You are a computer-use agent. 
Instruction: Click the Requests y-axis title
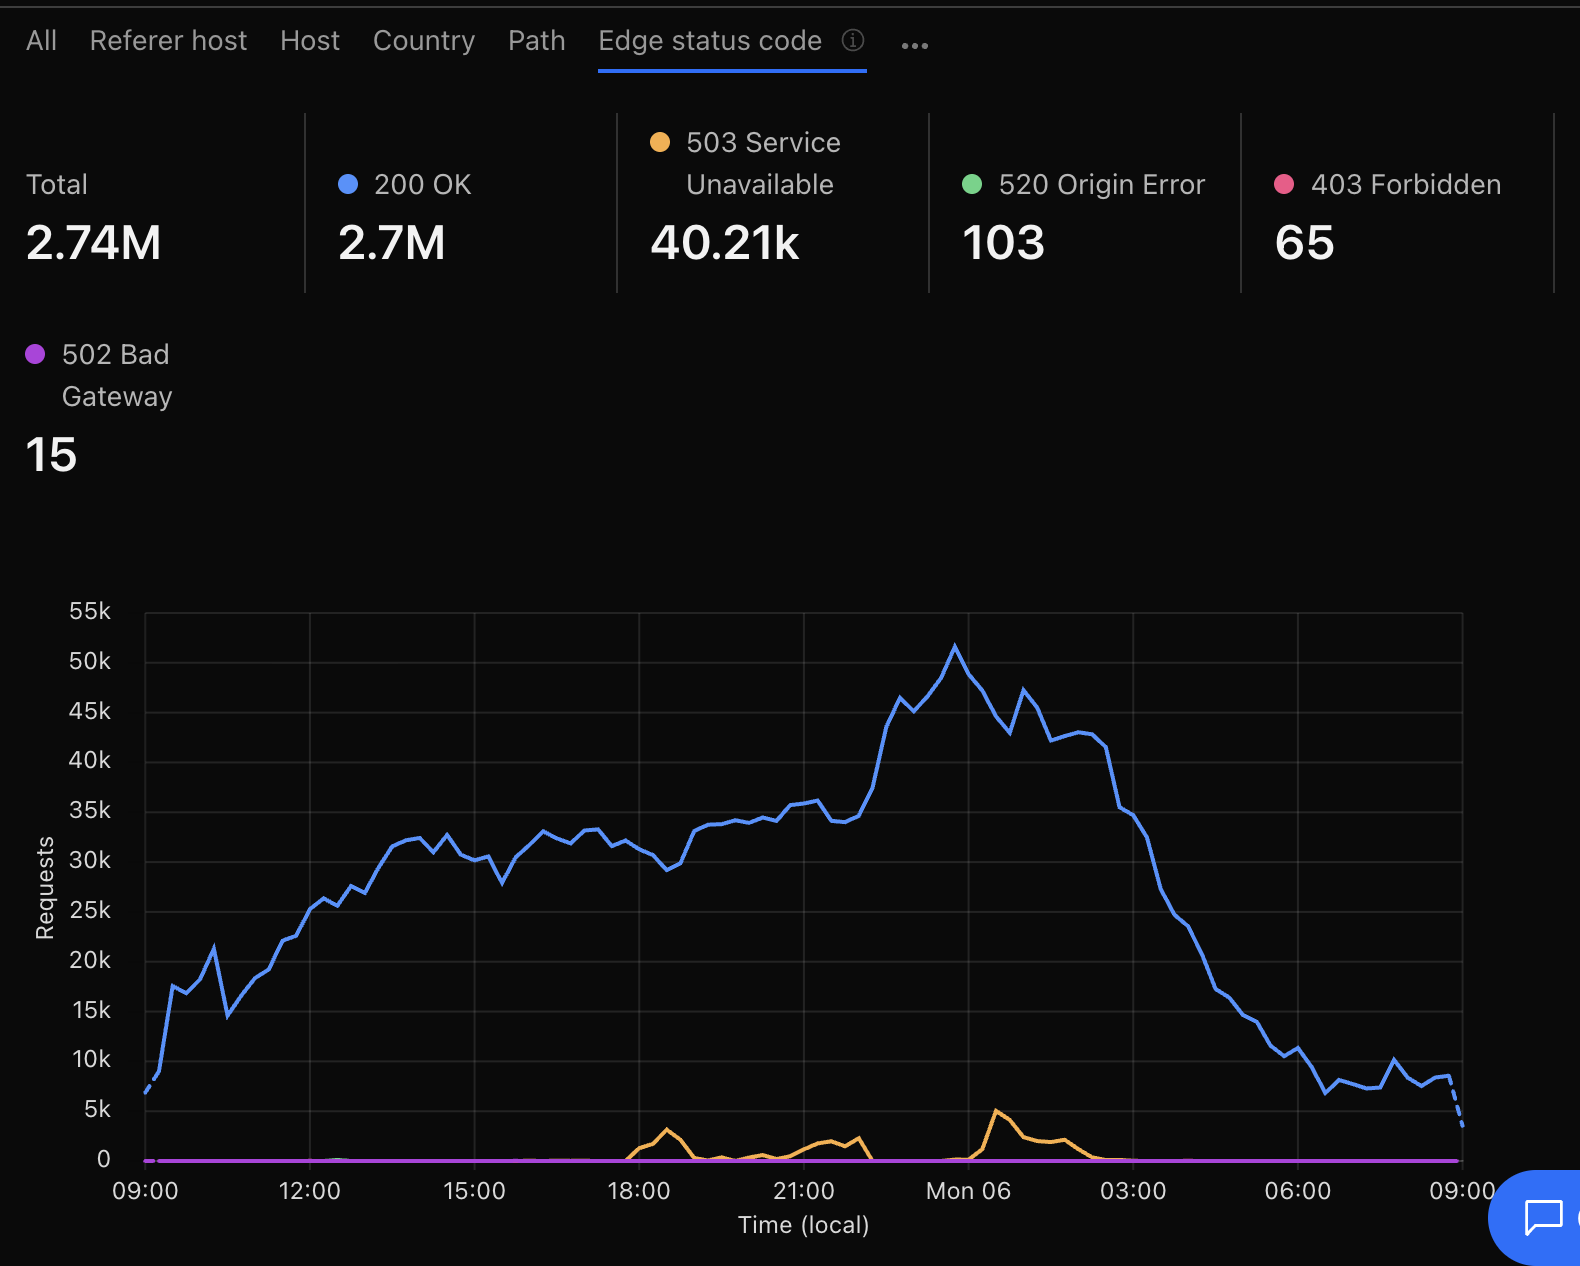click(x=45, y=888)
